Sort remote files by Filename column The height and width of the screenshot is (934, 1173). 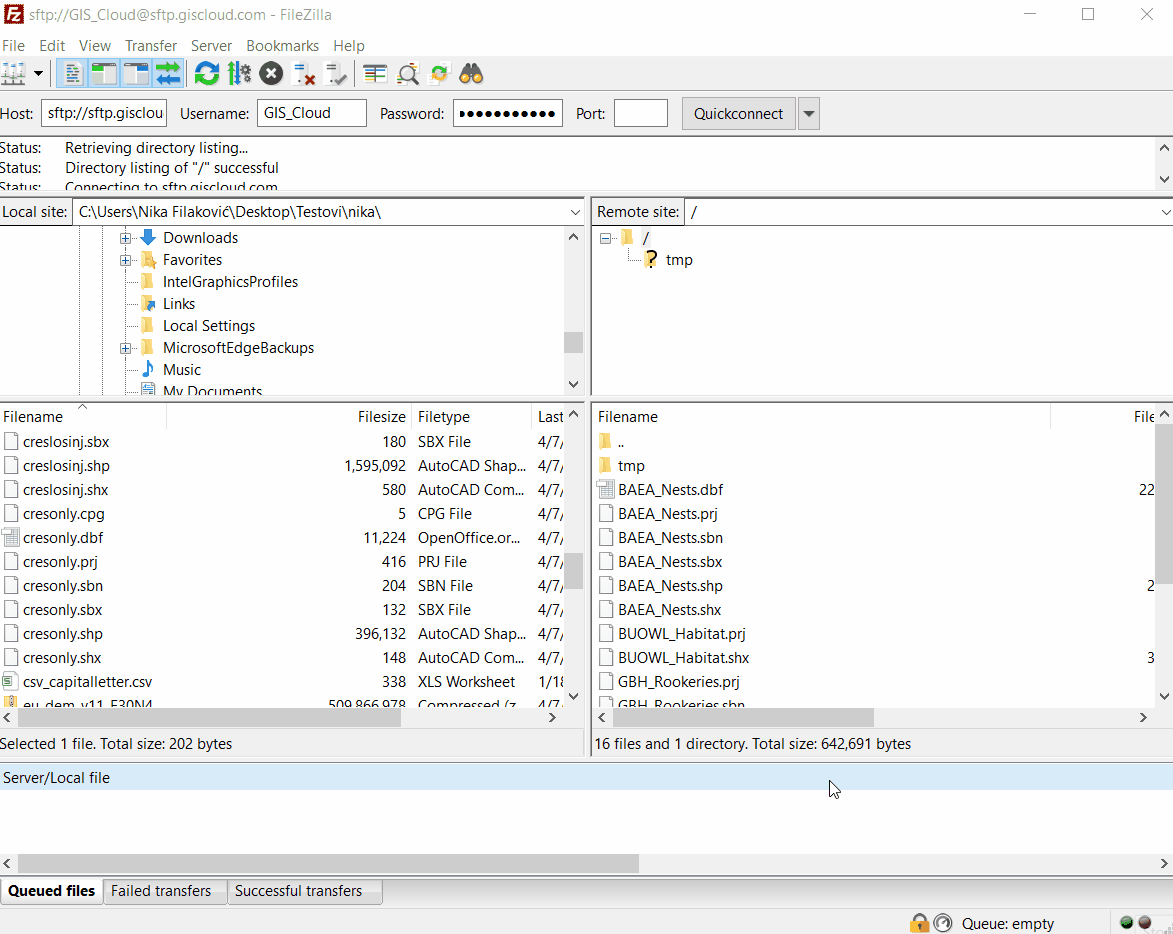(821, 417)
